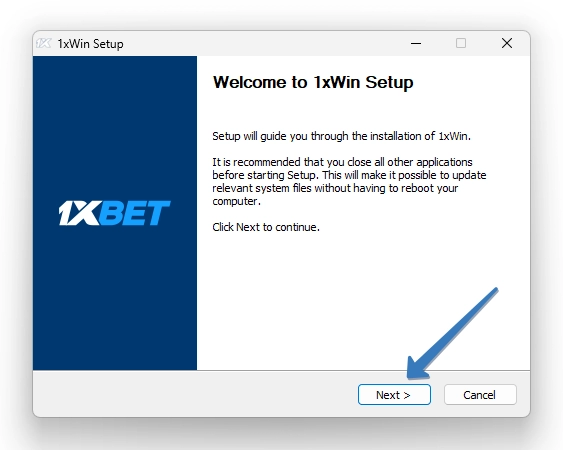Image resolution: width=563 pixels, height=450 pixels.
Task: Minimize the 1xWin Setup window
Action: pos(416,43)
